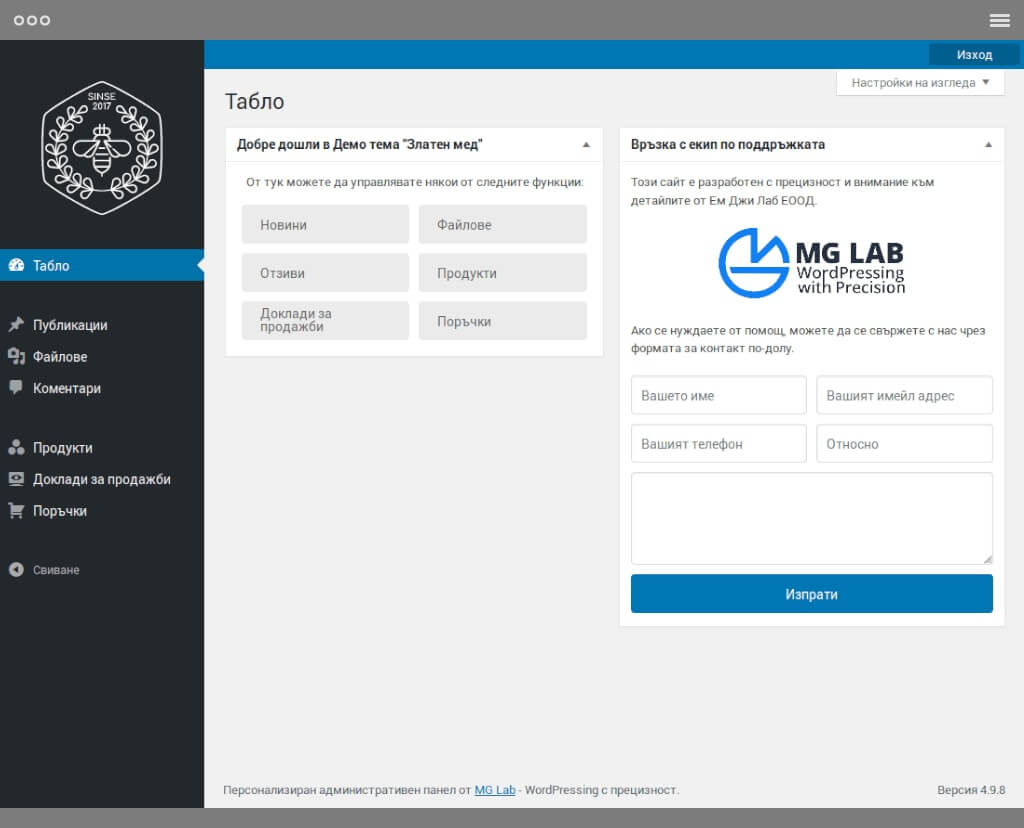
Task: Click the Доклади за продажби sidebar icon
Action: pos(16,479)
